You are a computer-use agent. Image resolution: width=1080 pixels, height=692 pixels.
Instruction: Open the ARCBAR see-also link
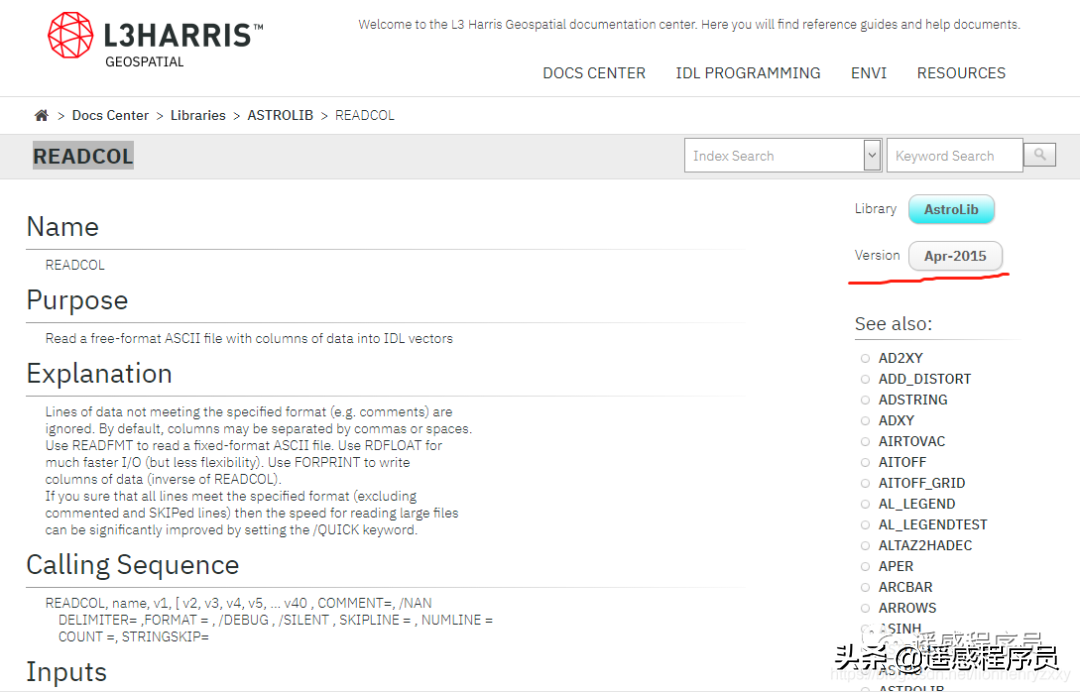pyautogui.click(x=905, y=587)
